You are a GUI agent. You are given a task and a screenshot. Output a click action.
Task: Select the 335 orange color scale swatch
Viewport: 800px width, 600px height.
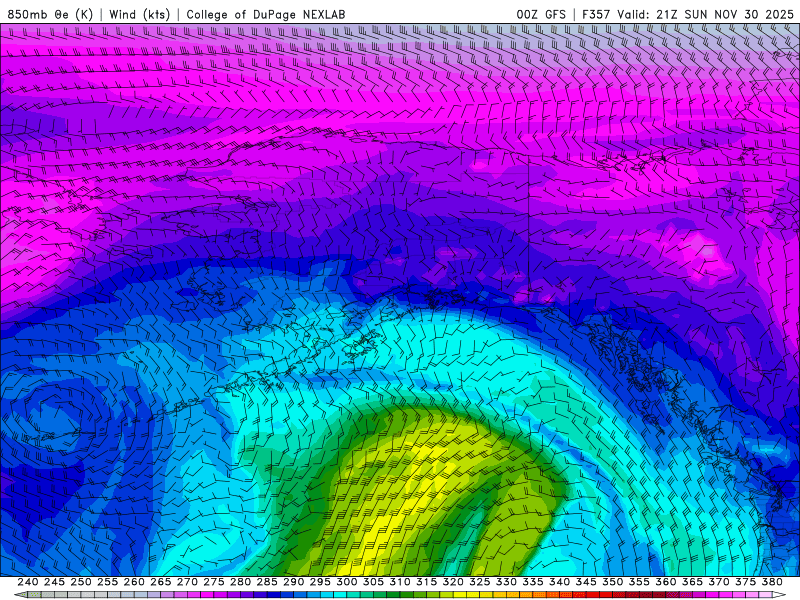pyautogui.click(x=532, y=594)
